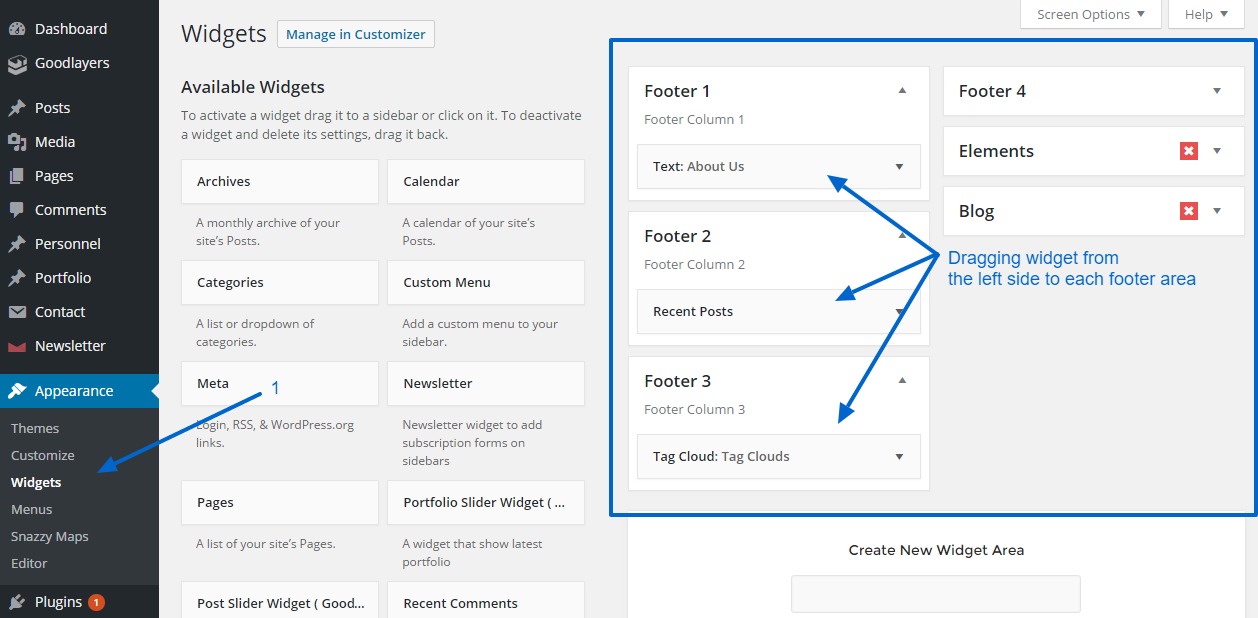Click the Create New Widget Area text field

[935, 593]
